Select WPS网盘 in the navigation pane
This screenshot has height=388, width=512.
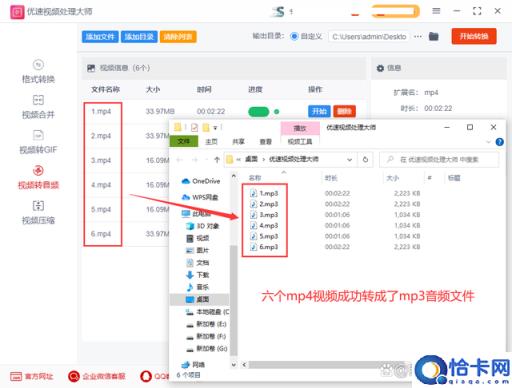click(x=200, y=197)
